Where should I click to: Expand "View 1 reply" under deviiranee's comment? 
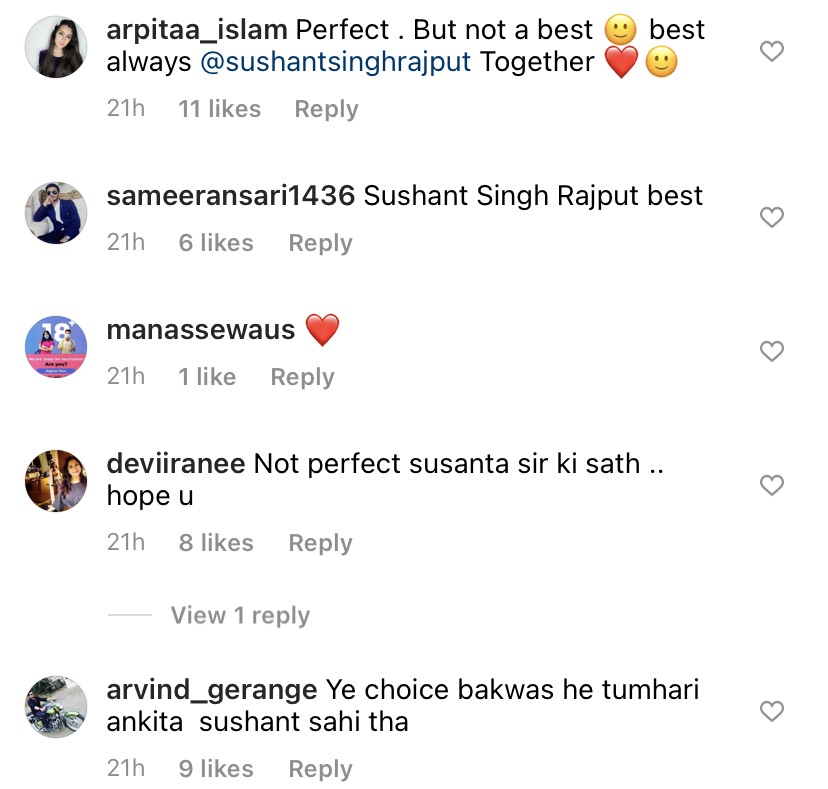(x=240, y=616)
